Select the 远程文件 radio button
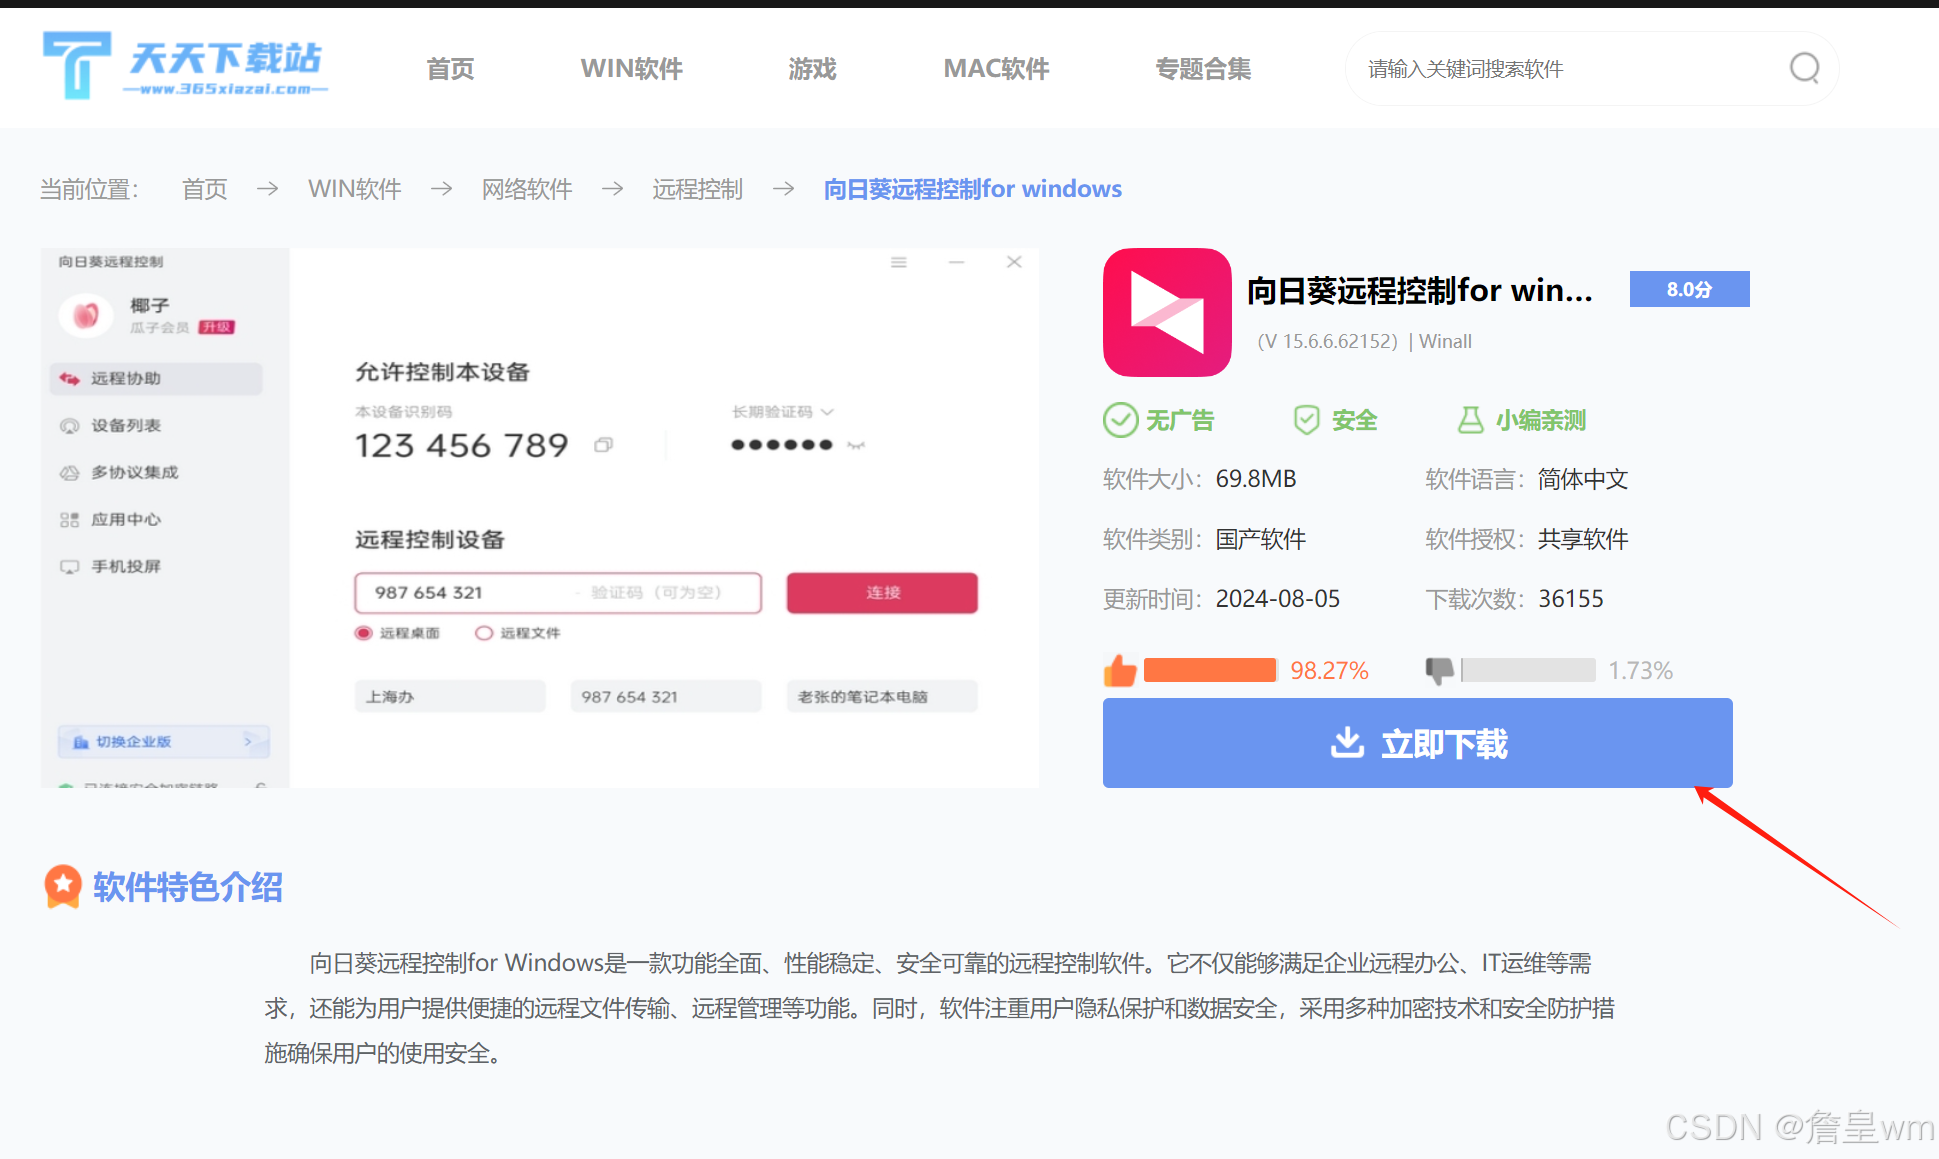The image size is (1939, 1159). point(484,633)
